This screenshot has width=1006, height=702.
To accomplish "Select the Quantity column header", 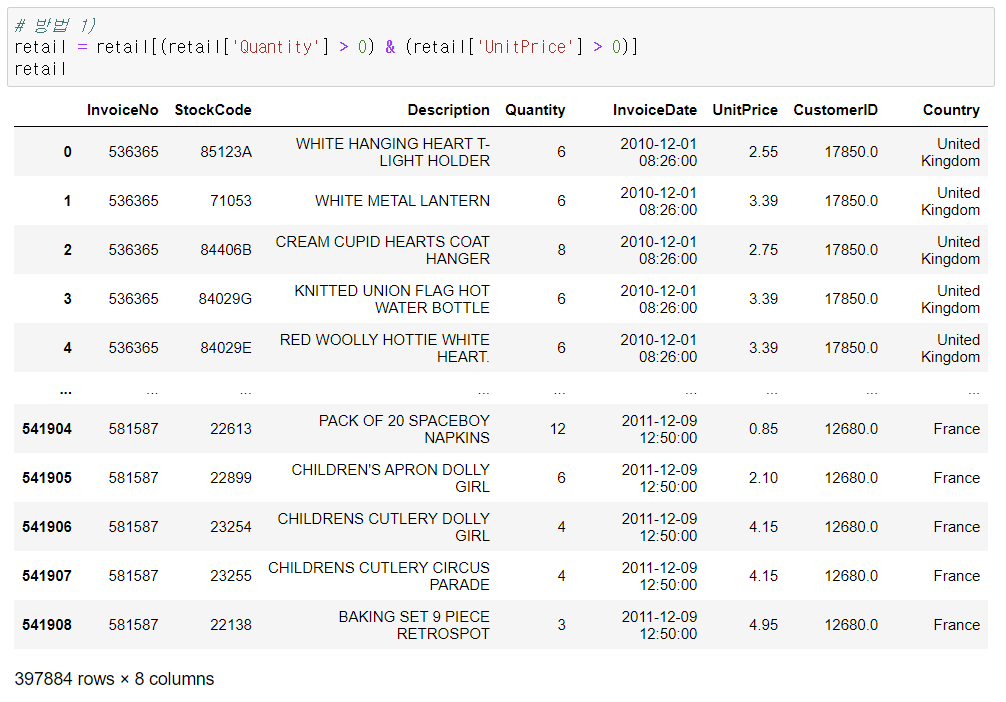I will [x=535, y=110].
